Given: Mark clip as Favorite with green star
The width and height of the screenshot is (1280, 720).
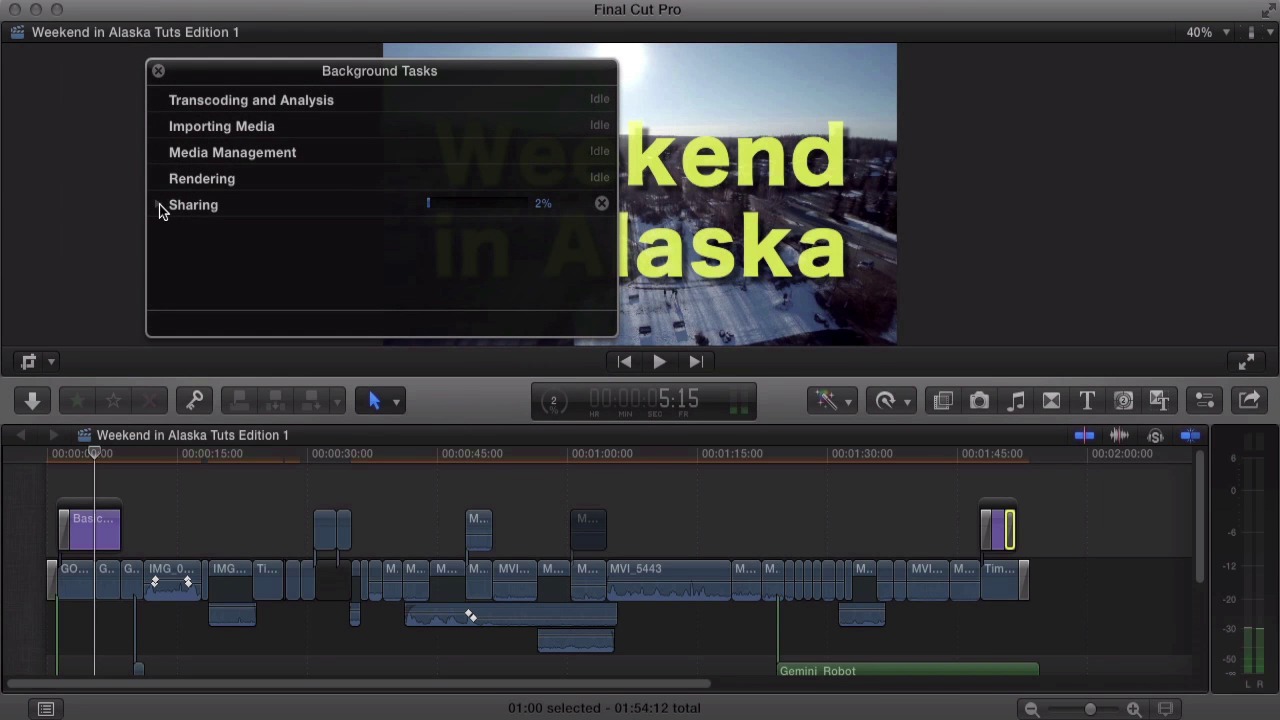Looking at the screenshot, I should click(77, 401).
